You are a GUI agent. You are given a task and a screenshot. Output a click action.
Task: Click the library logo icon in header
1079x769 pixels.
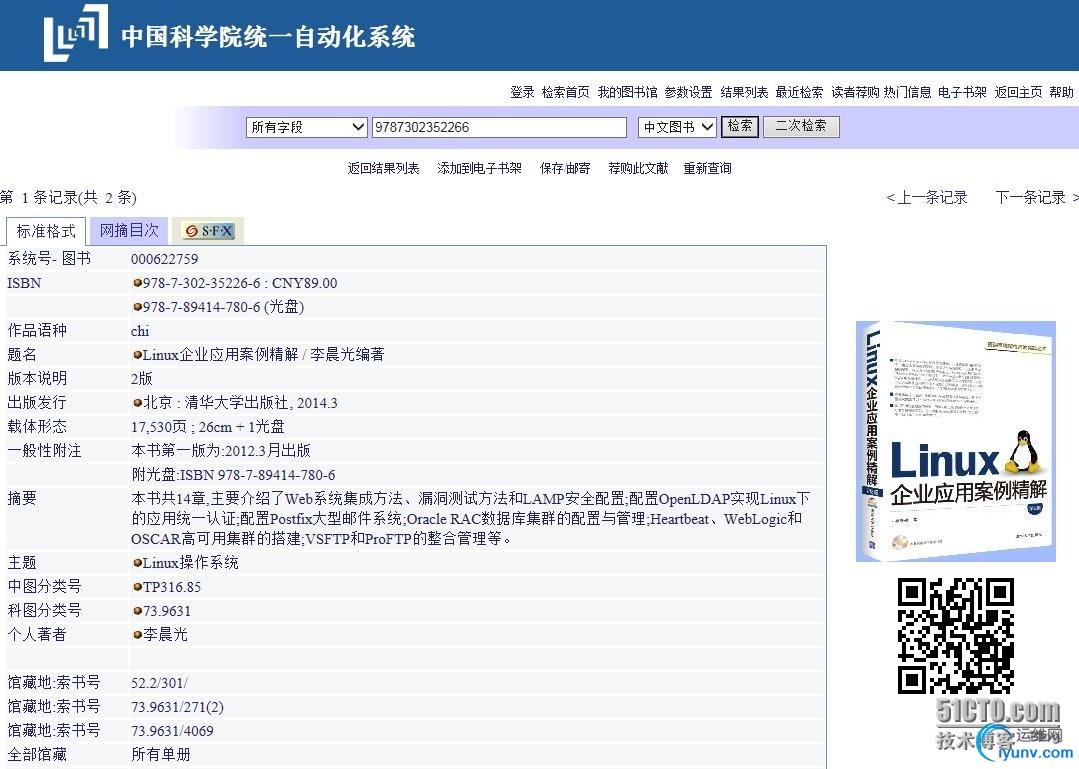click(76, 33)
